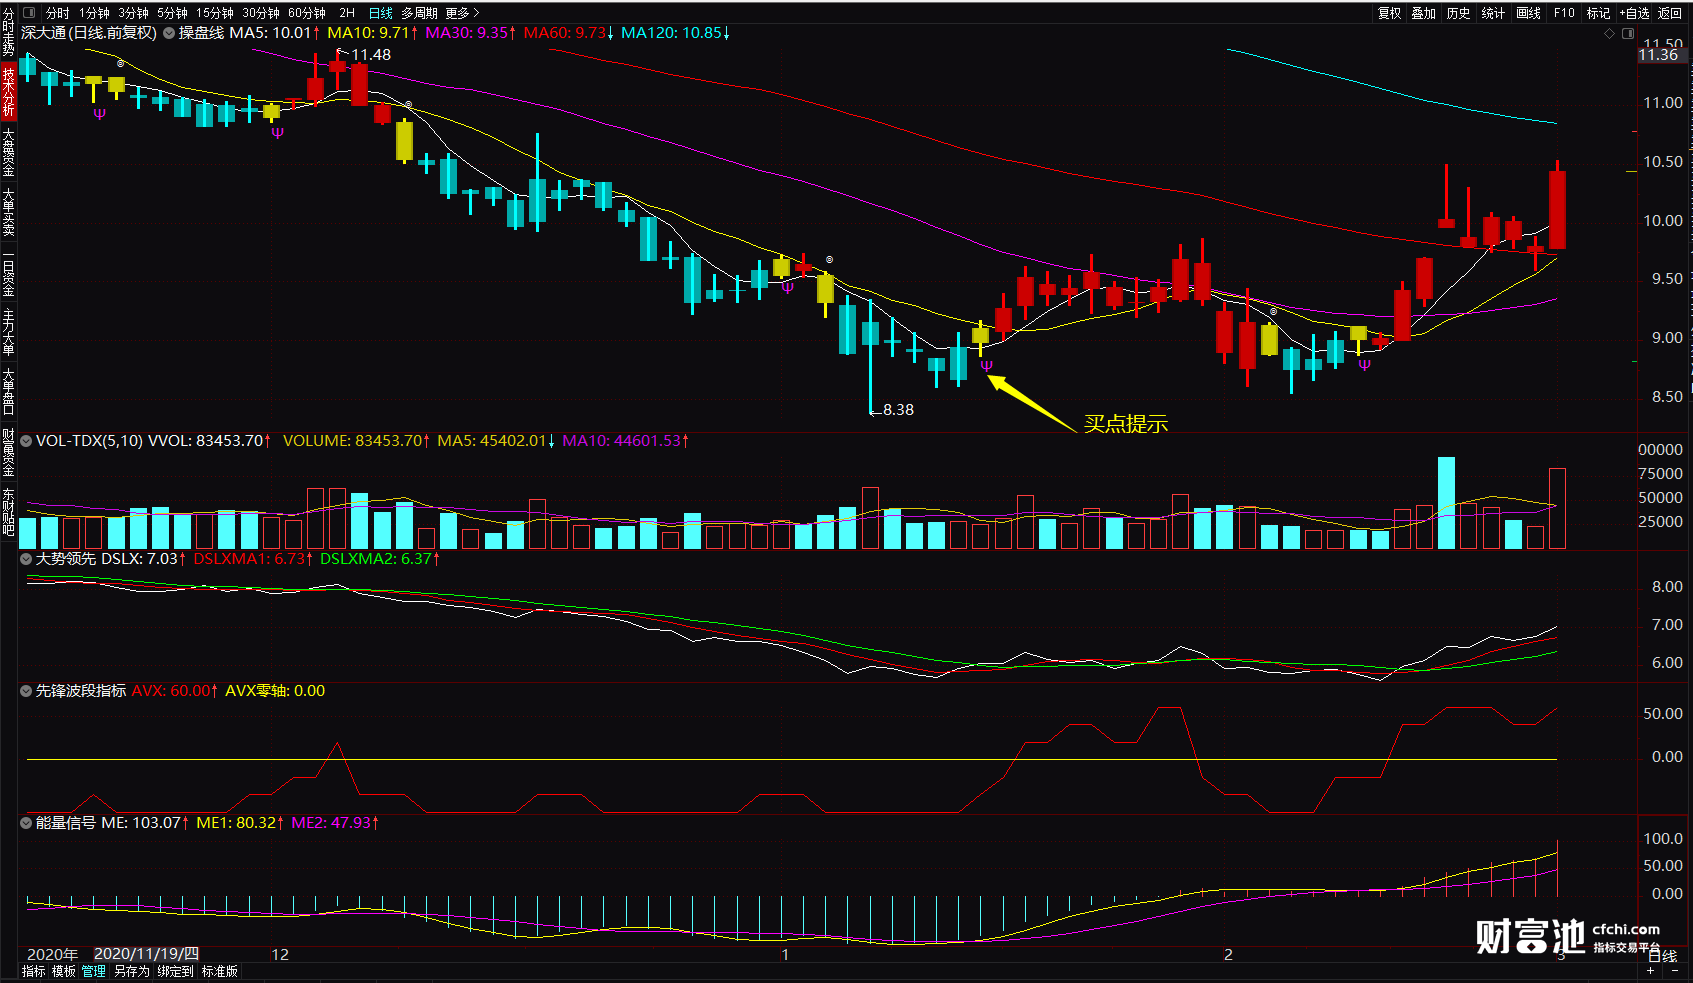The image size is (1693, 983).
Task: Expand the 先锋波段指标 indicator menu
Action: (26, 691)
